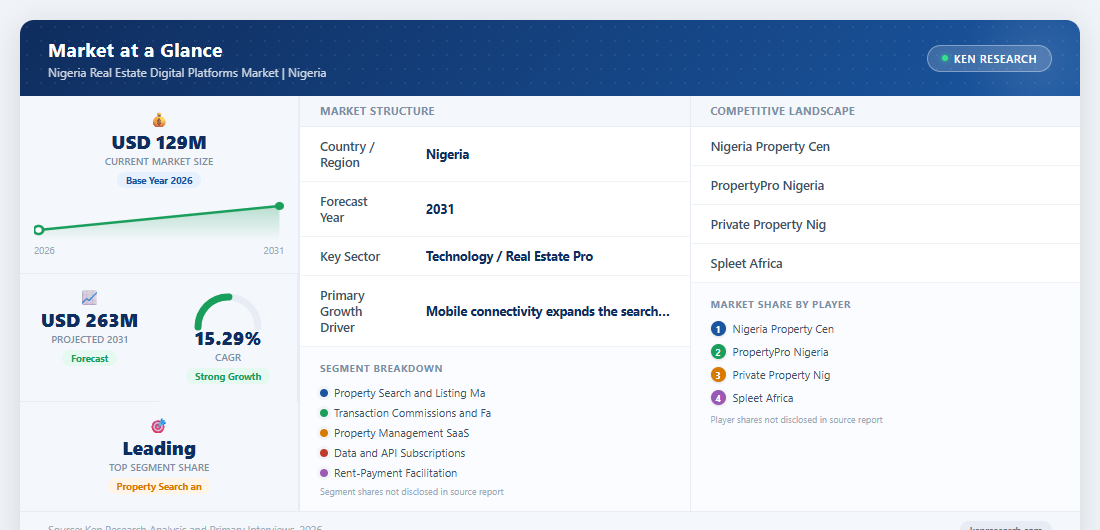Click the USD 129M market size value
Image resolution: width=1100 pixels, height=530 pixels.
tap(159, 143)
